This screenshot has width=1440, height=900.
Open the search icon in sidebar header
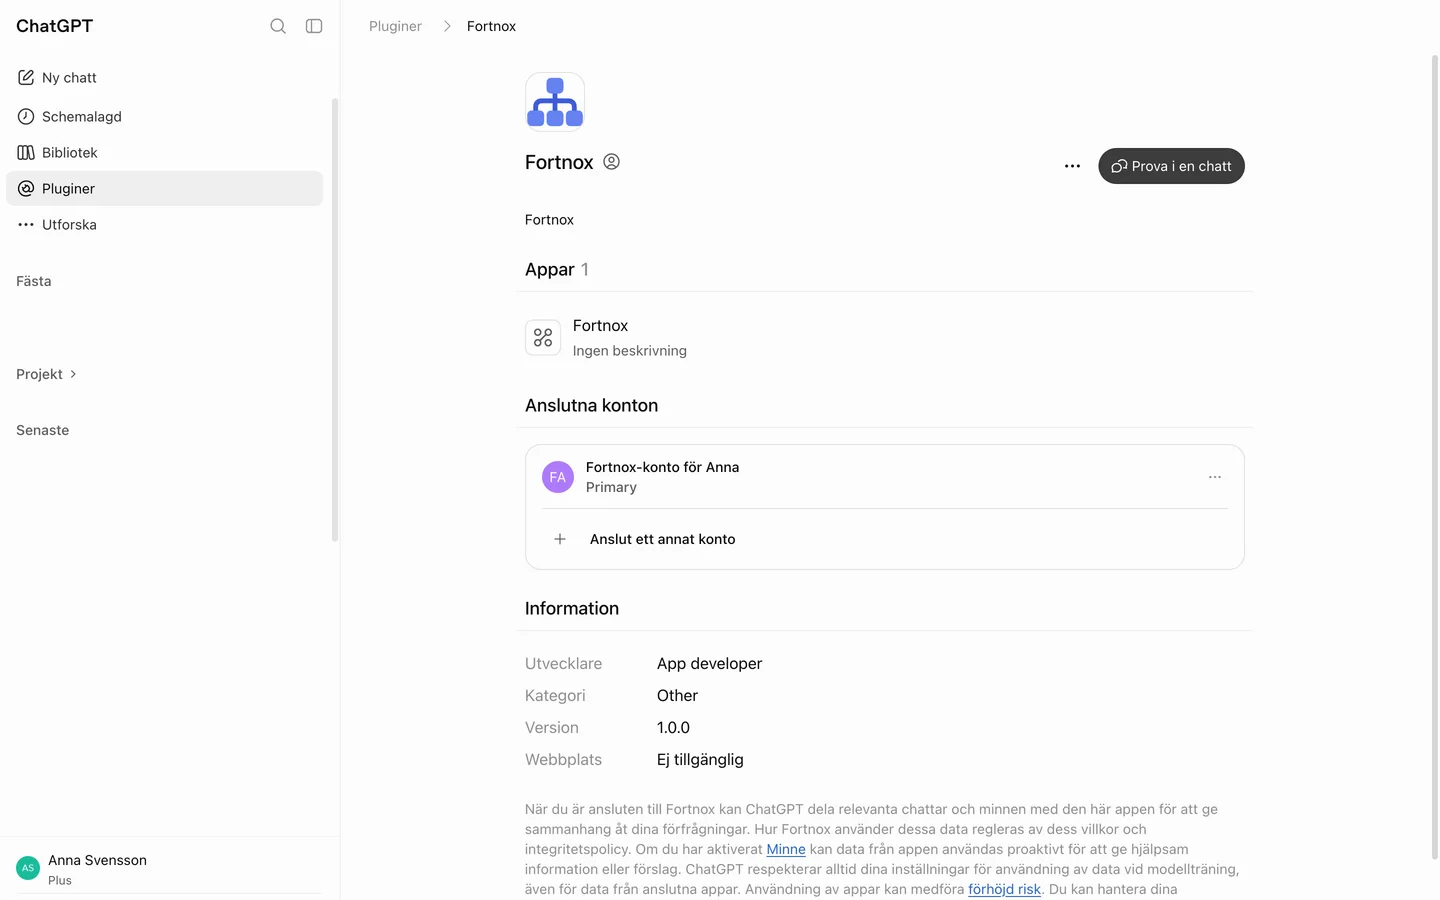(278, 26)
